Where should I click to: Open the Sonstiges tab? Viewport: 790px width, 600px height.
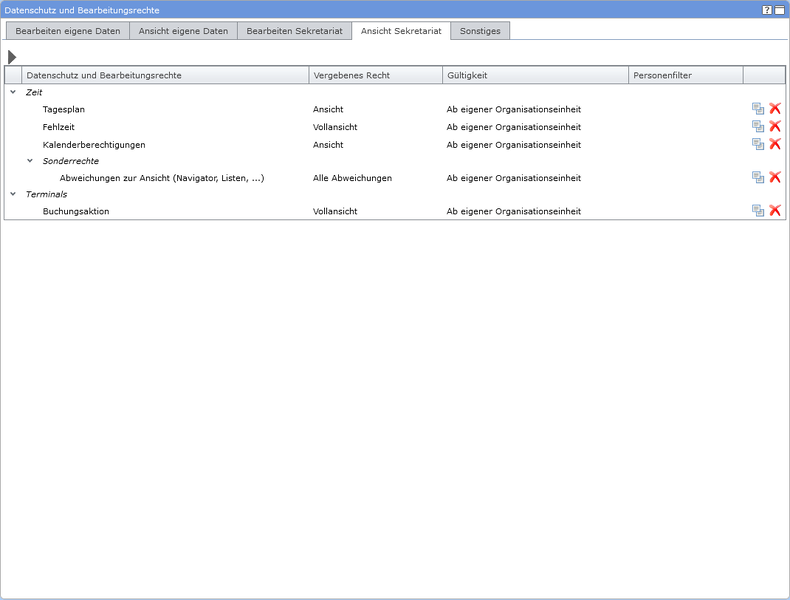point(480,31)
